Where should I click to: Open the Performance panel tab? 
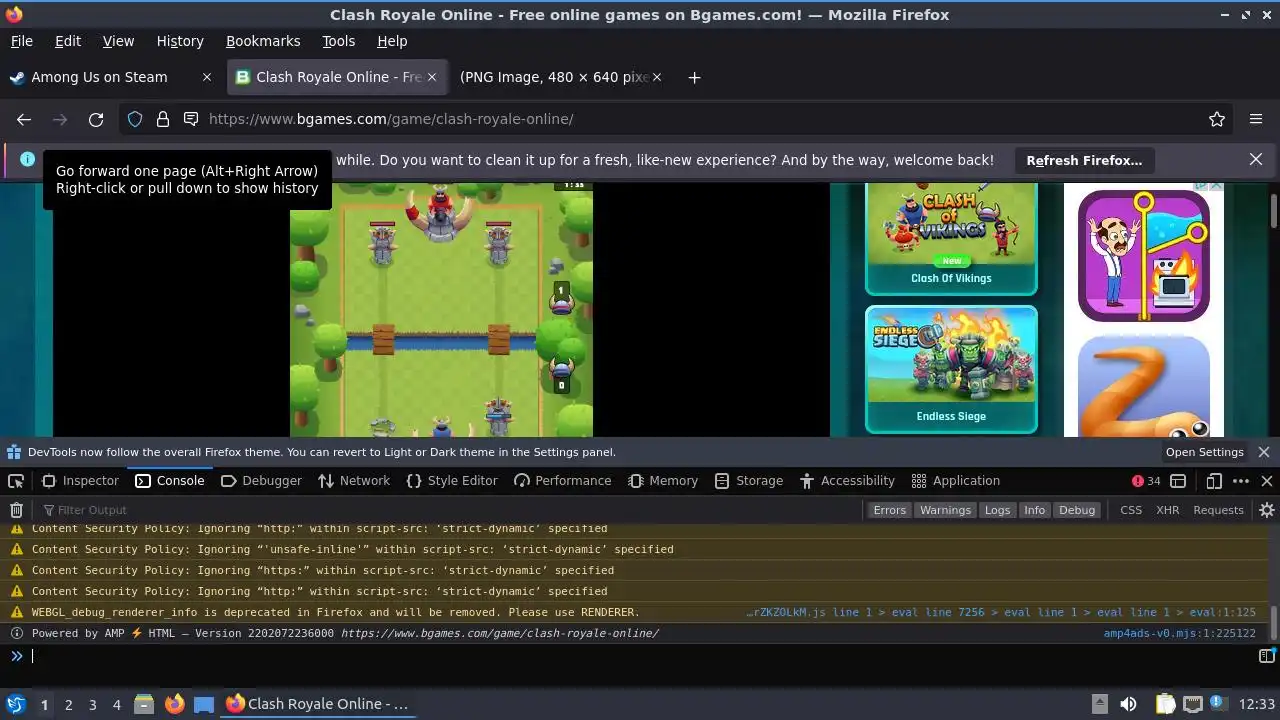562,481
